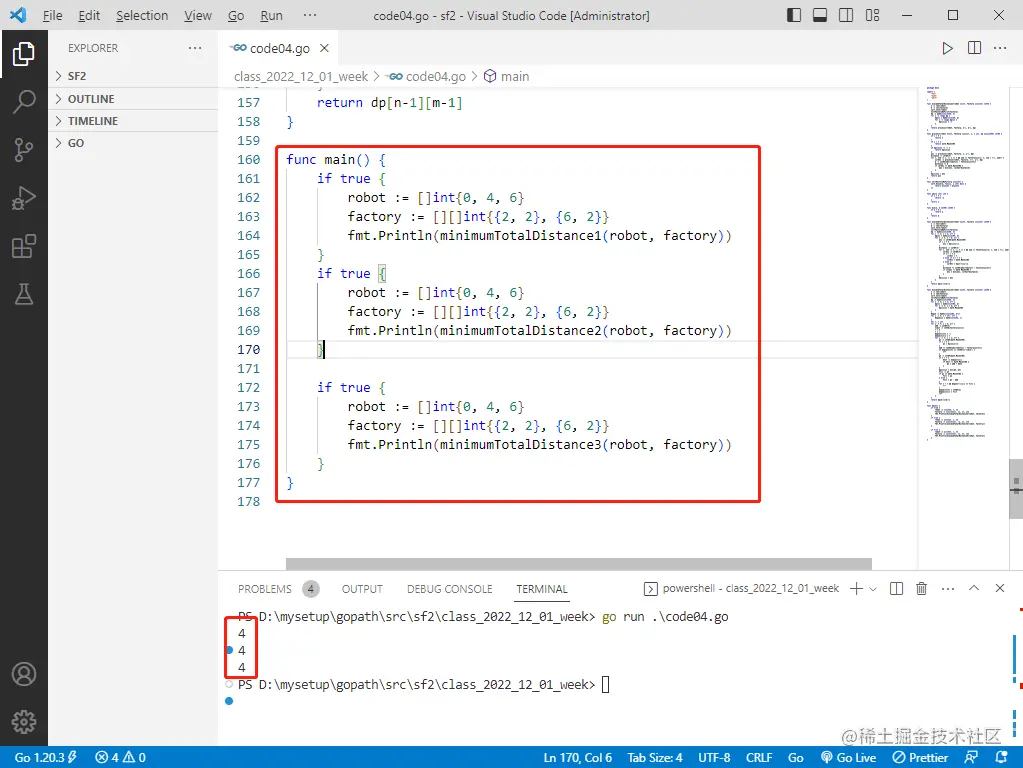The width and height of the screenshot is (1023, 768).
Task: Open editor More Actions ellipsis
Action: pos(1000,48)
